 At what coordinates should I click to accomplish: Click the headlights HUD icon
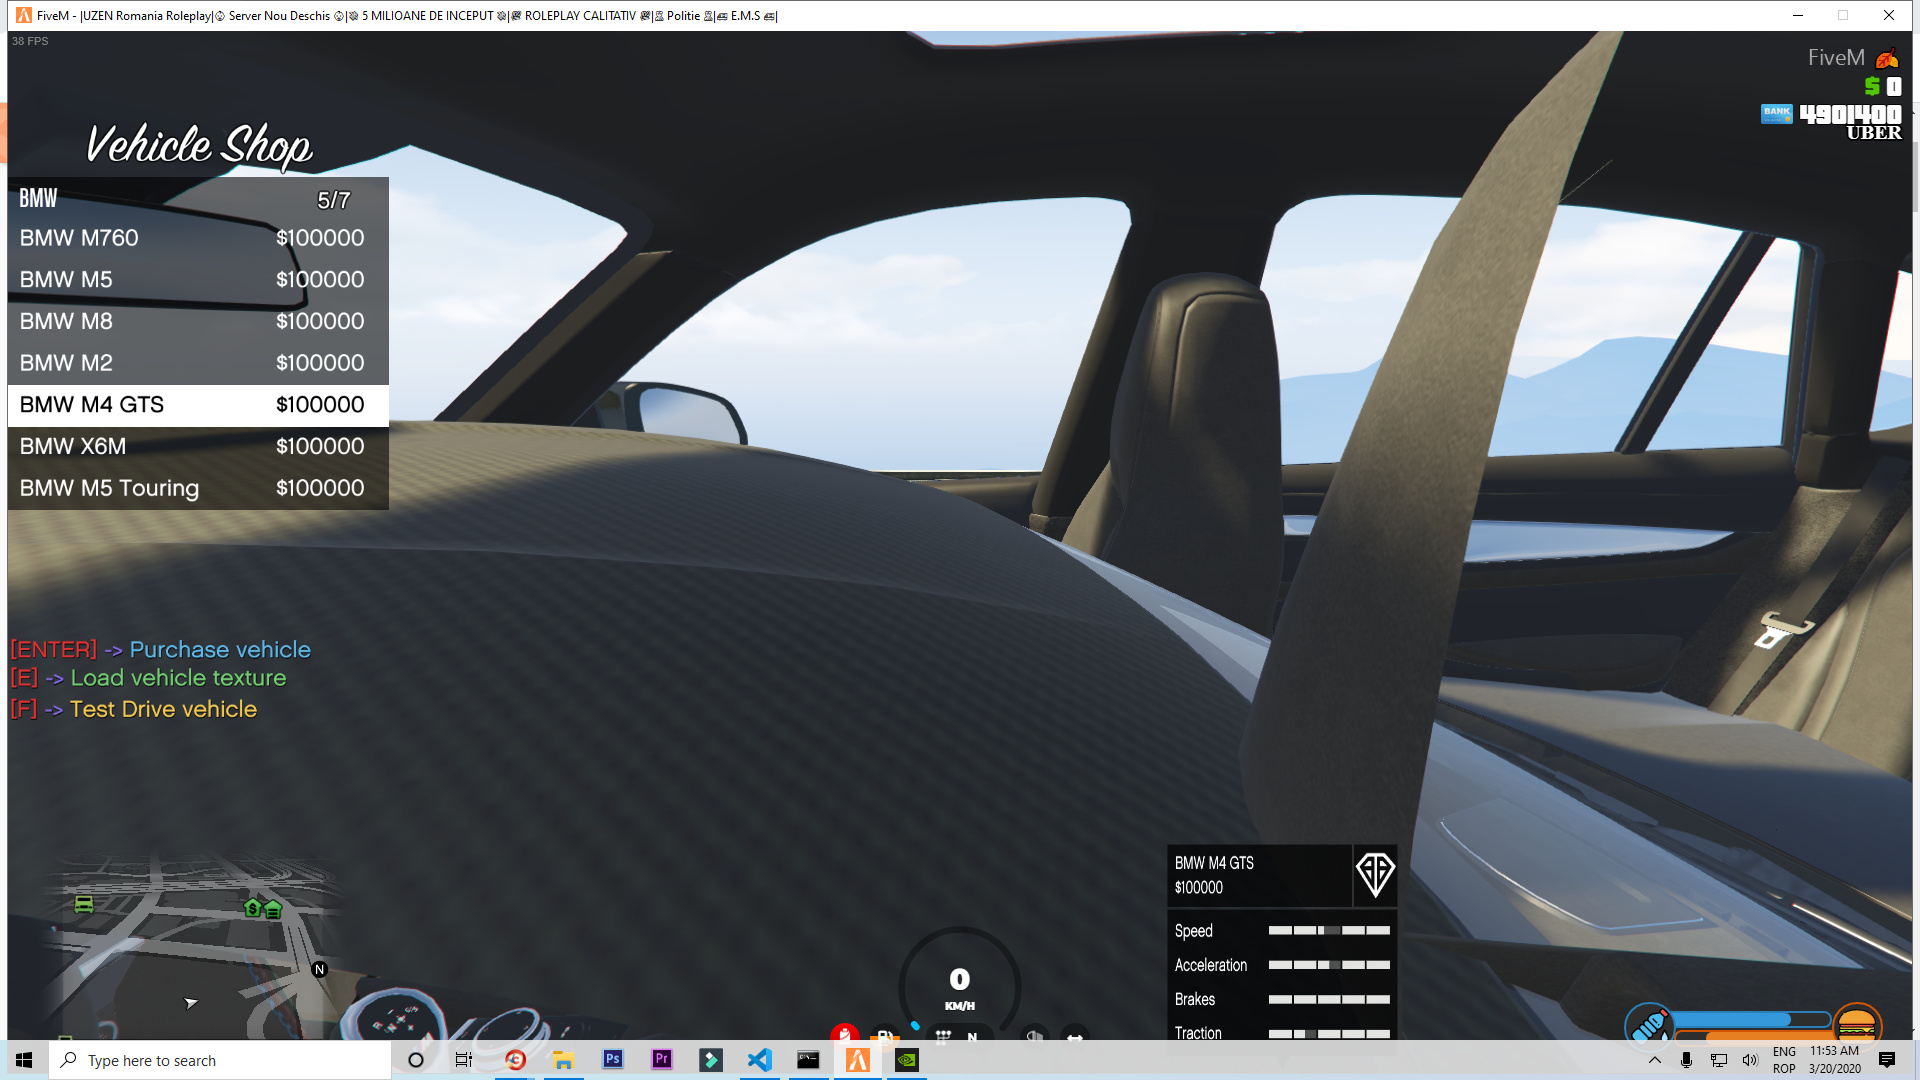point(1034,1036)
